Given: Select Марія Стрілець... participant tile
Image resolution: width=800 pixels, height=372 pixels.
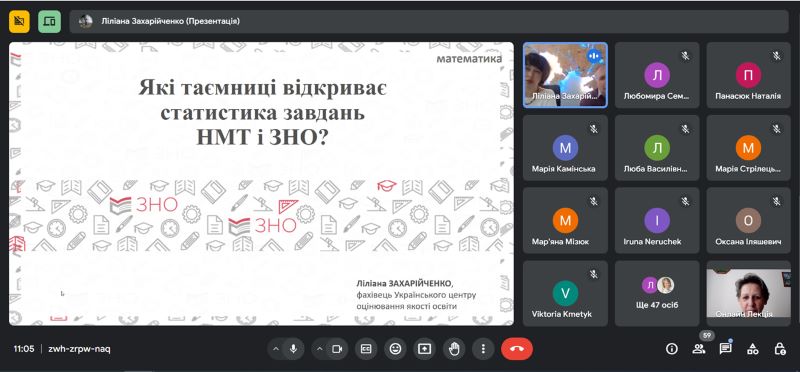Looking at the screenshot, I should point(748,148).
